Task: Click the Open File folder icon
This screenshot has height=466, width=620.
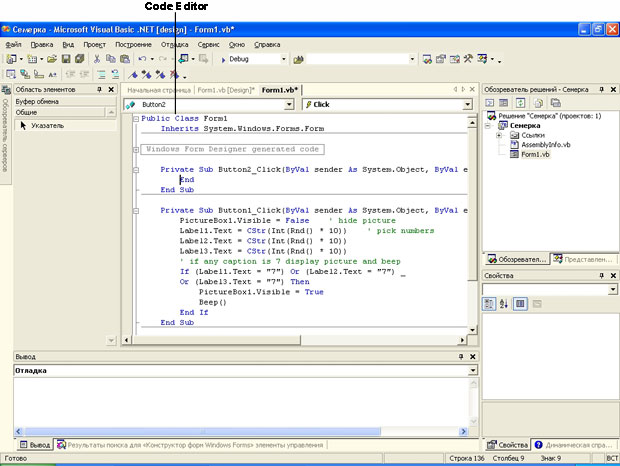Action: 52,59
